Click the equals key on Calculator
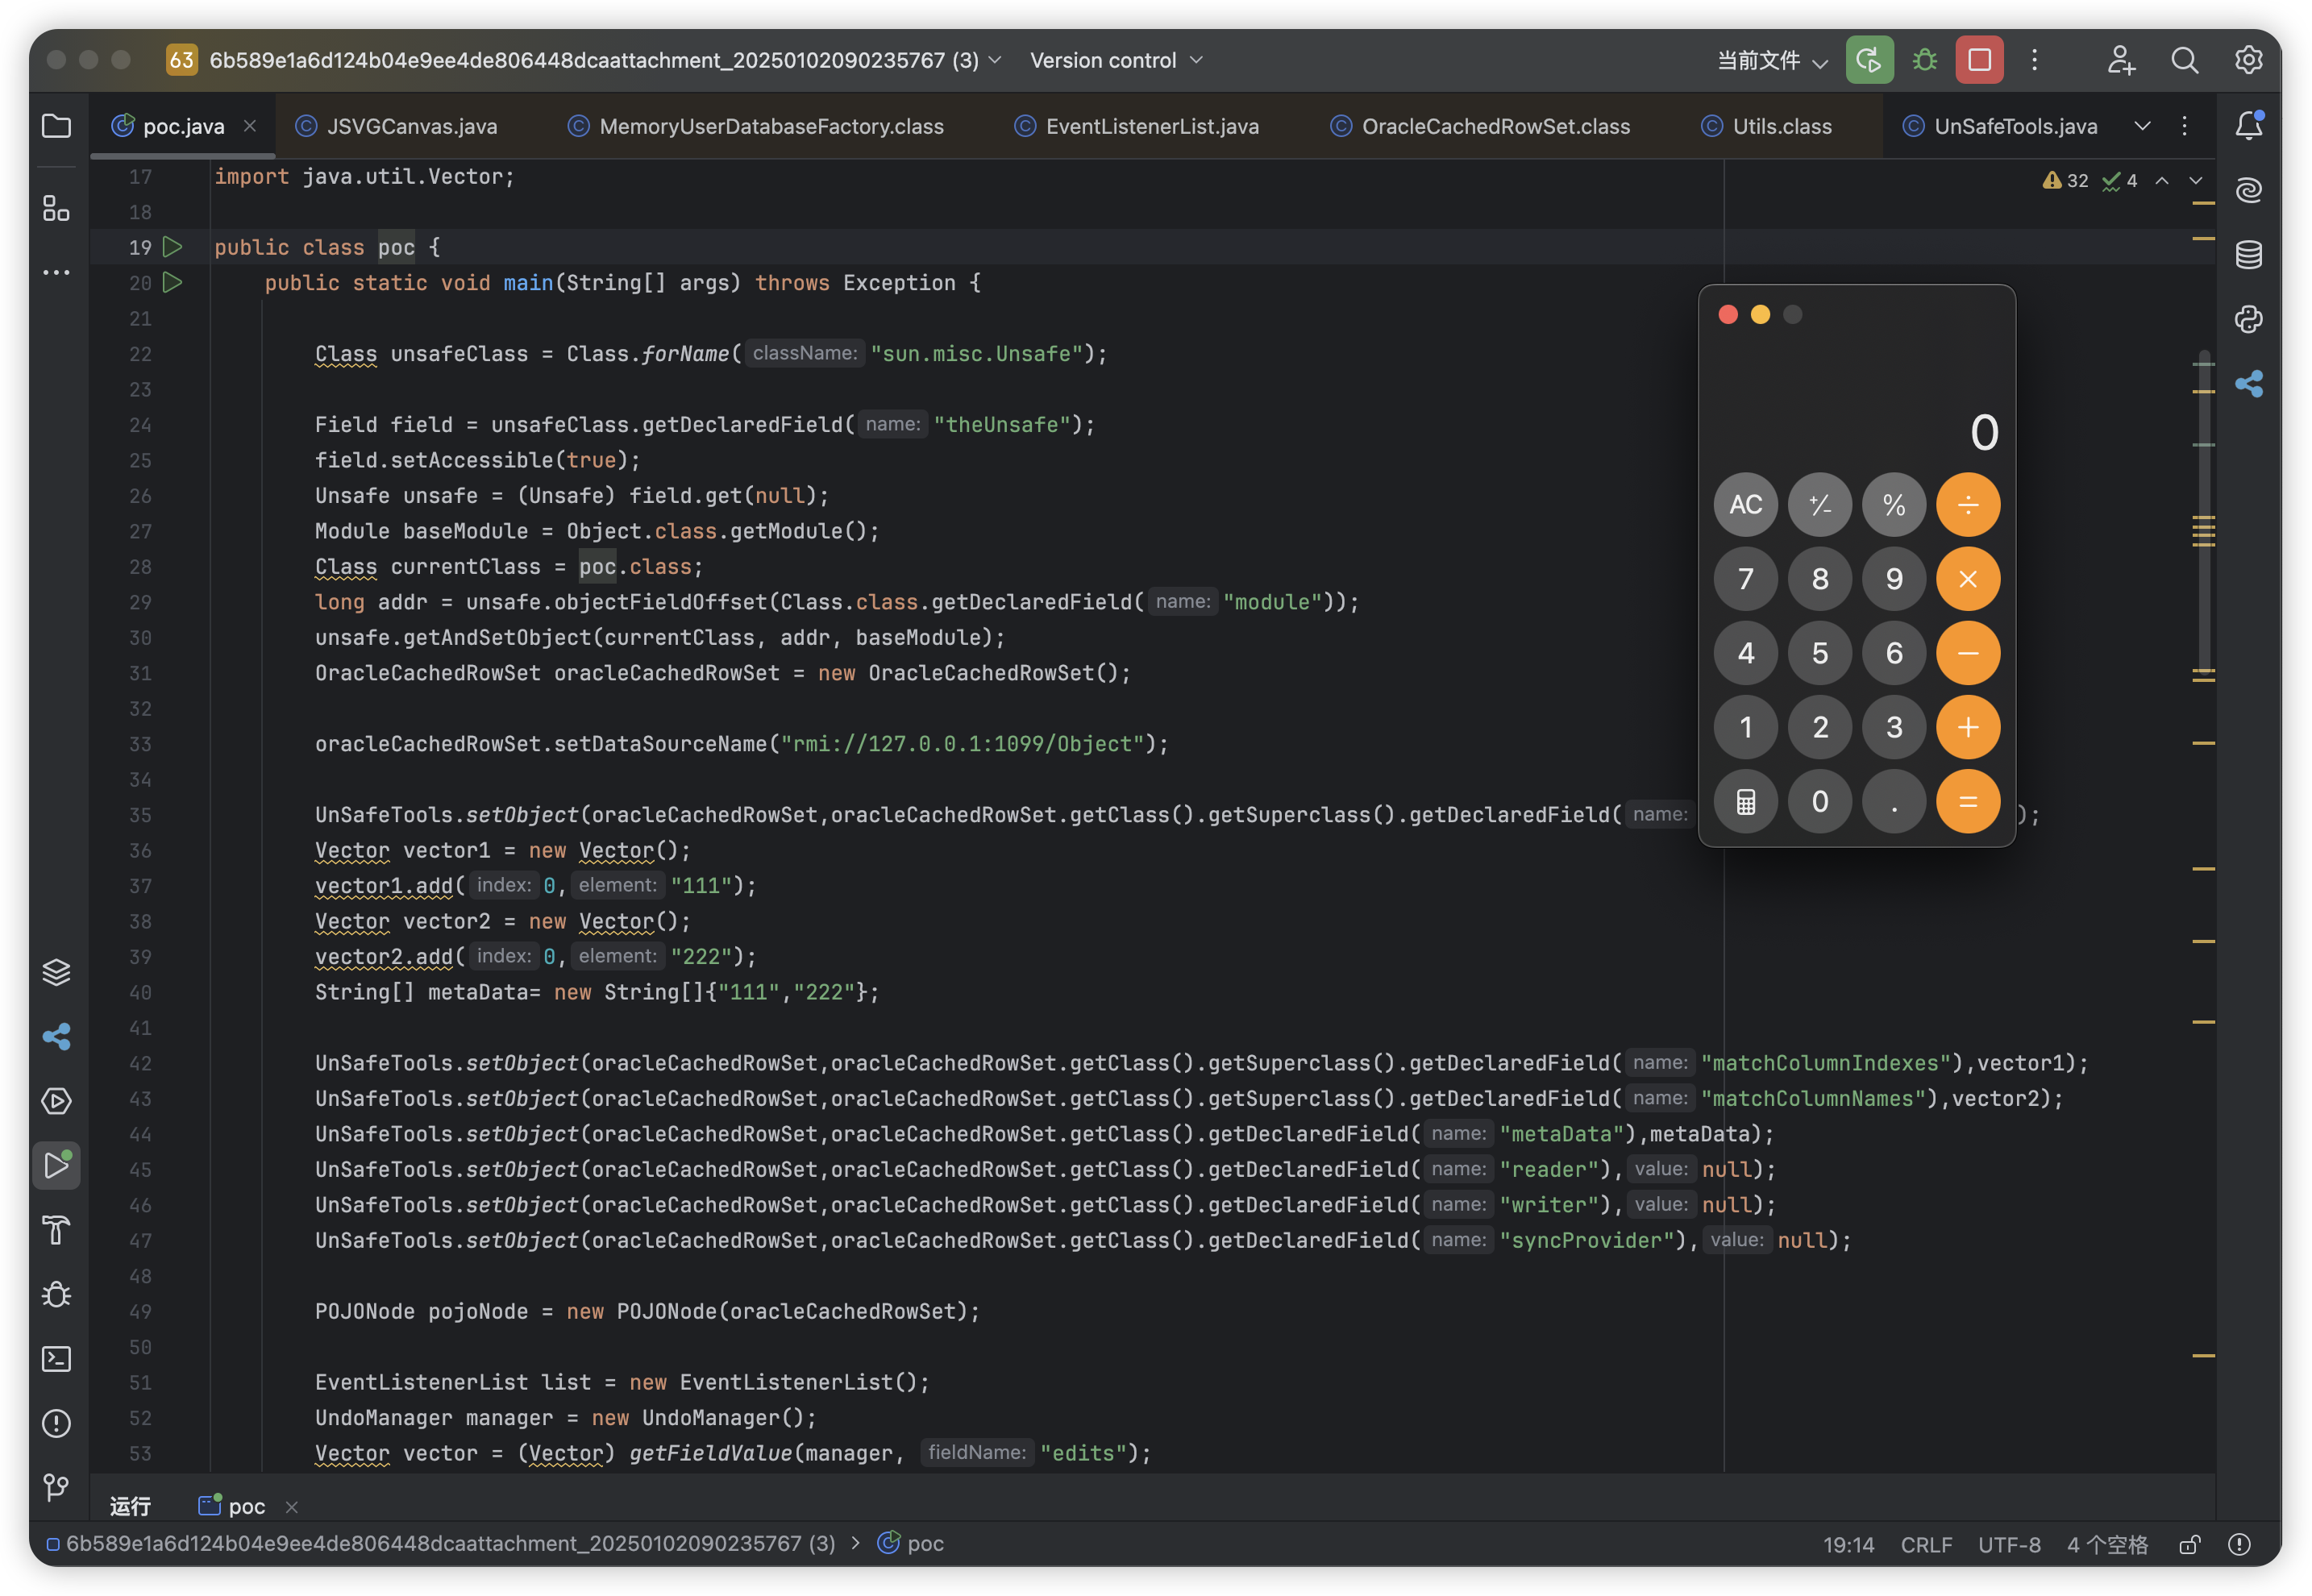 click(1968, 801)
